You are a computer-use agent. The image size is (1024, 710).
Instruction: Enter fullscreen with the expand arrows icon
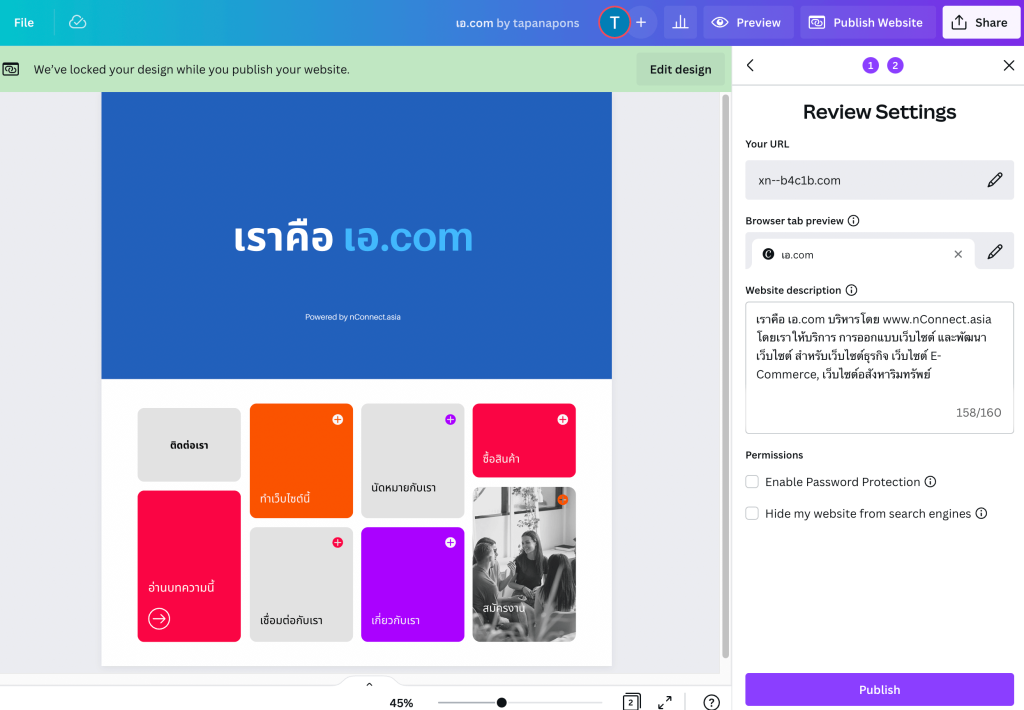(664, 702)
